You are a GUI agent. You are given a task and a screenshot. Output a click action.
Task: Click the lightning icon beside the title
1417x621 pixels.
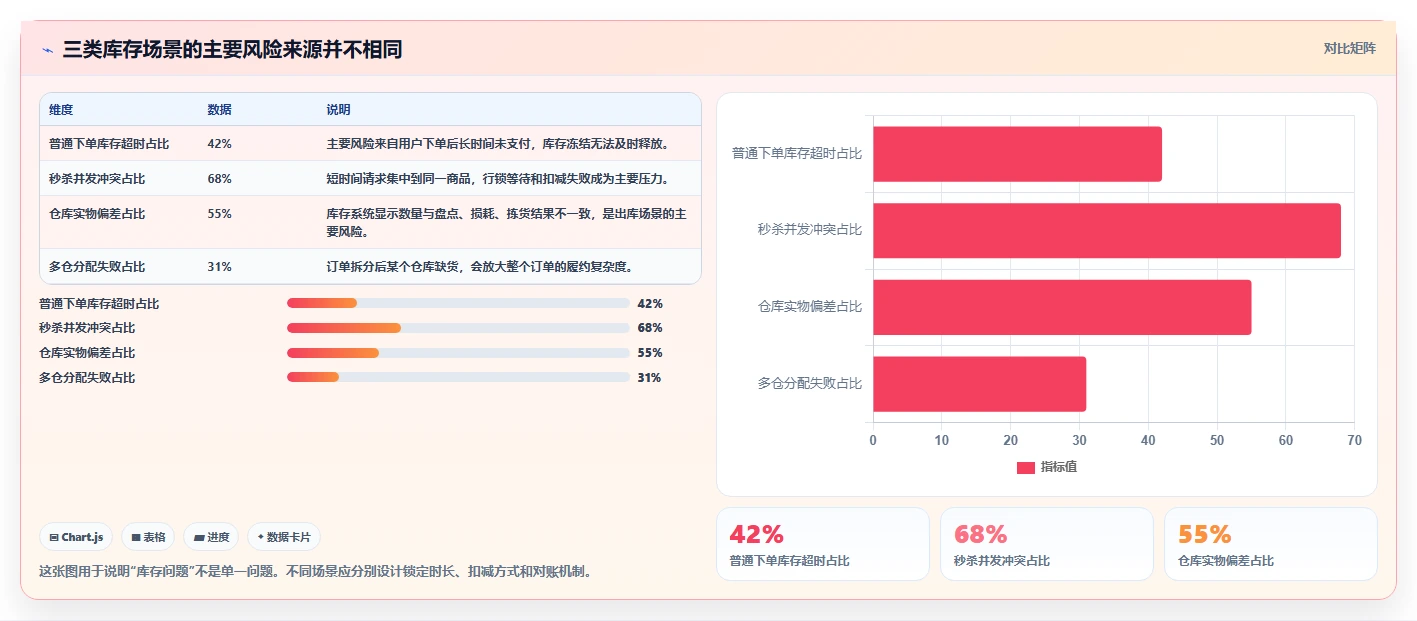pyautogui.click(x=47, y=50)
